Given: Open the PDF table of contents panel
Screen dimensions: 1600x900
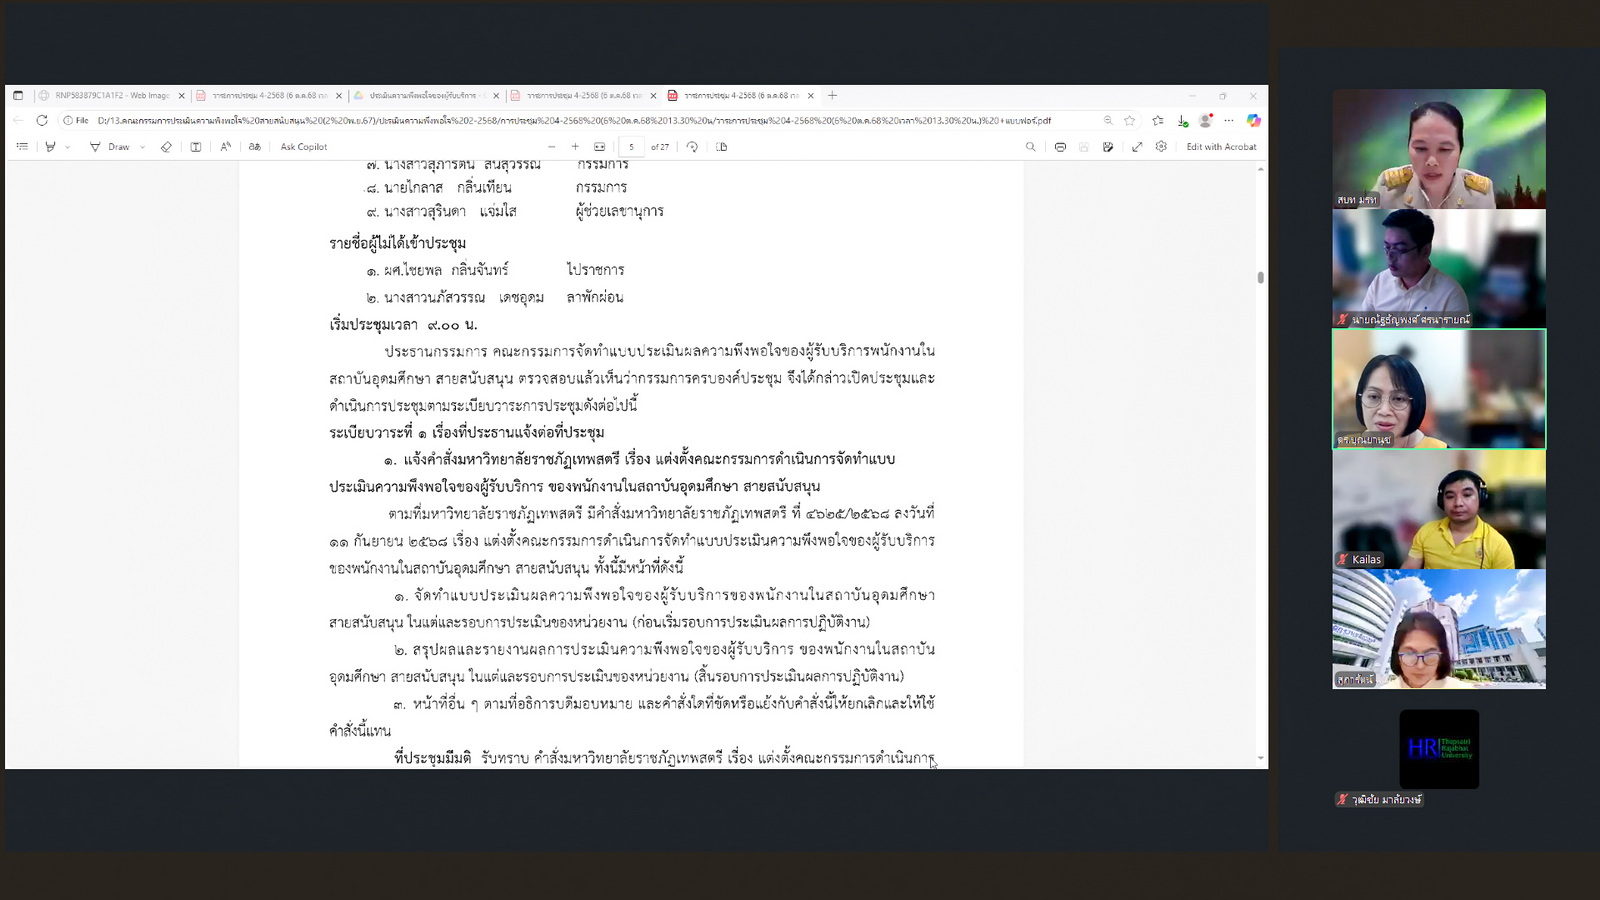Looking at the screenshot, I should (x=22, y=147).
